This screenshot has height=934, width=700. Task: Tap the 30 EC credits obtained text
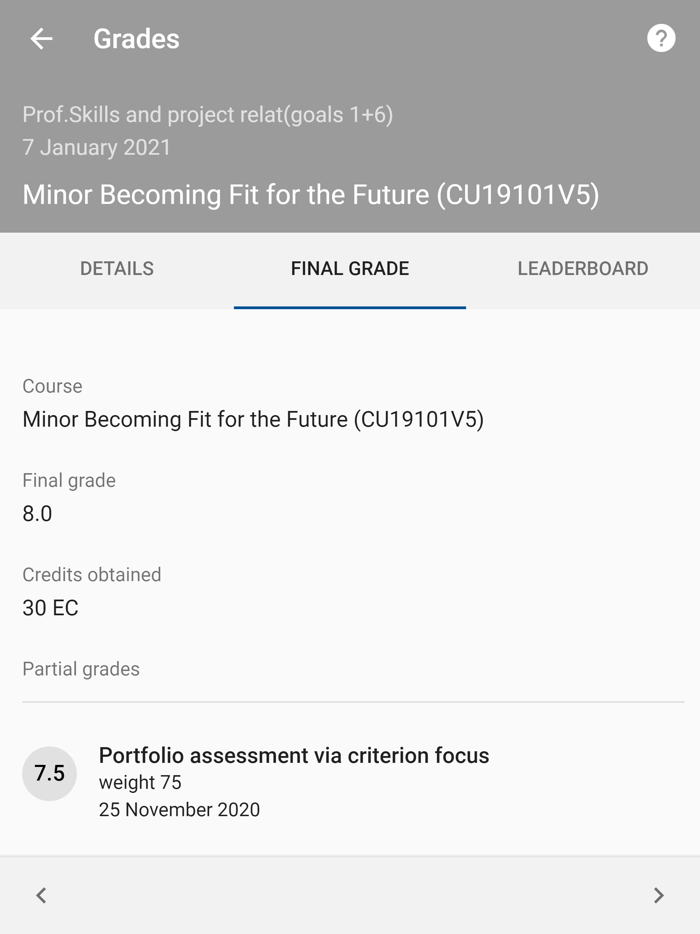point(50,608)
